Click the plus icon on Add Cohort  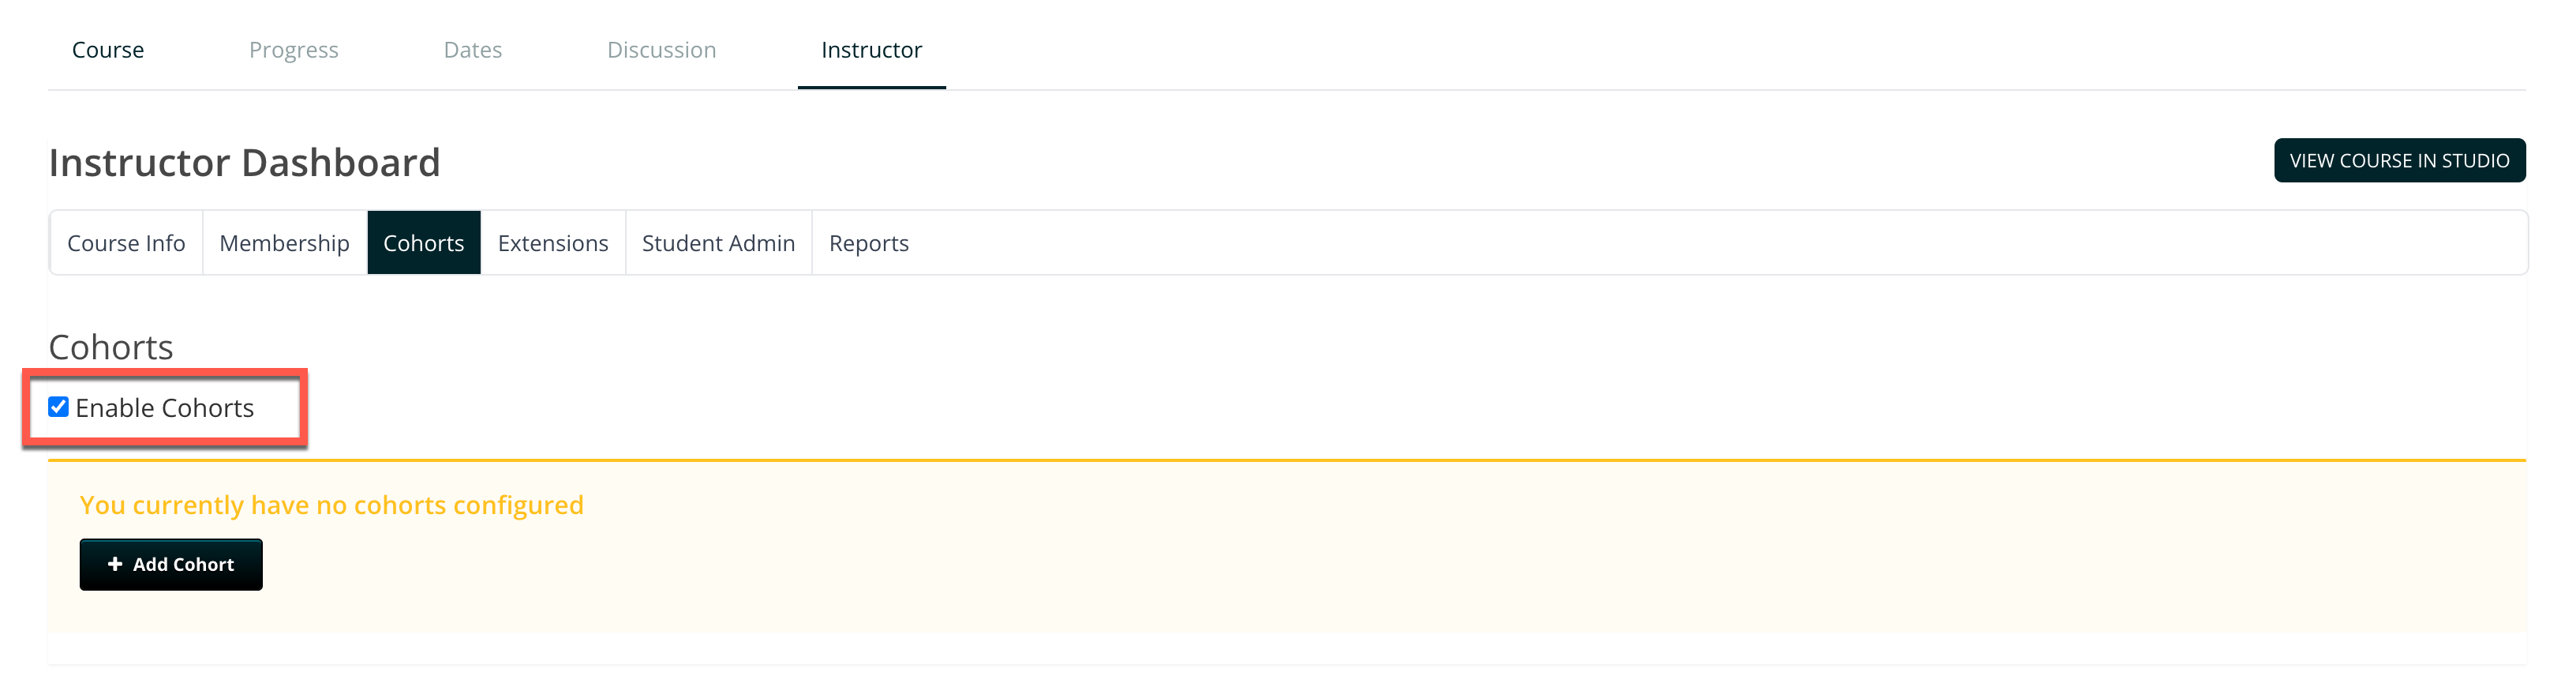(x=115, y=564)
